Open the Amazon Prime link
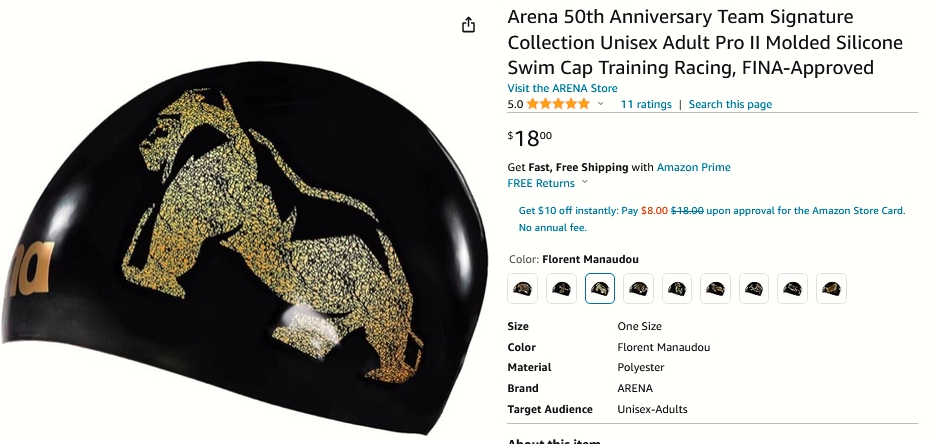Image resolution: width=934 pixels, height=444 pixels. pos(693,167)
